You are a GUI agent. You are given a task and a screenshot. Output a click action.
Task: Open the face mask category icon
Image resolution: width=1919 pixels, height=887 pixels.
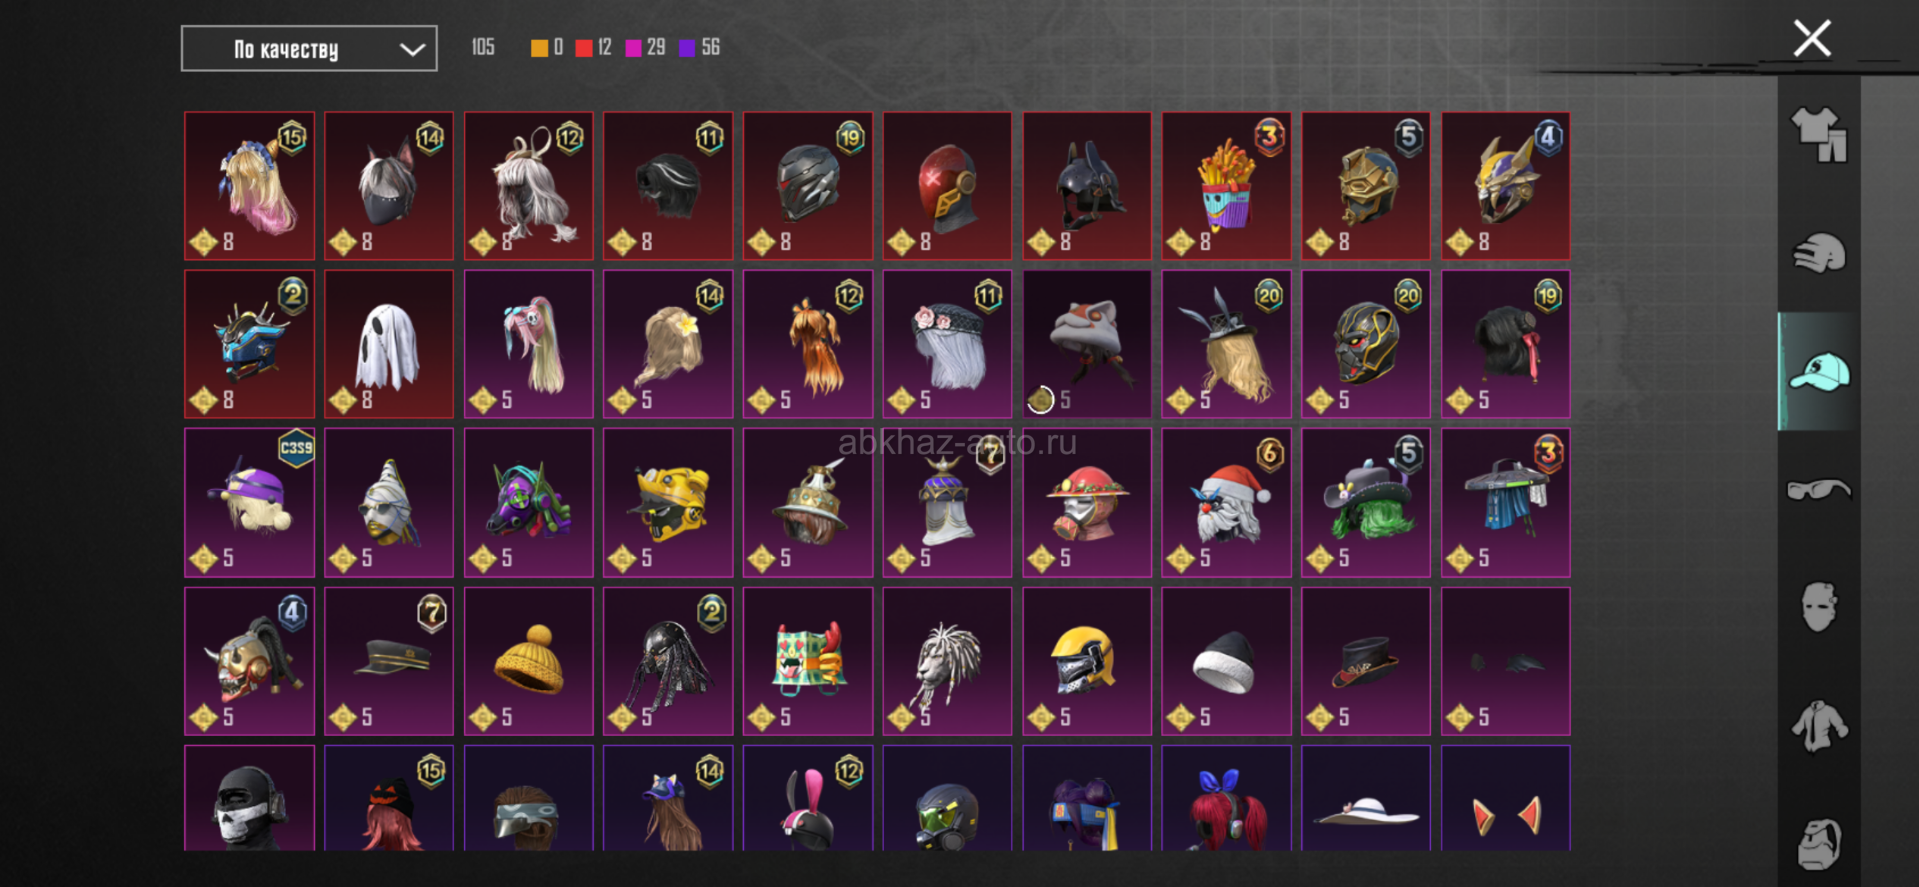click(x=1819, y=606)
